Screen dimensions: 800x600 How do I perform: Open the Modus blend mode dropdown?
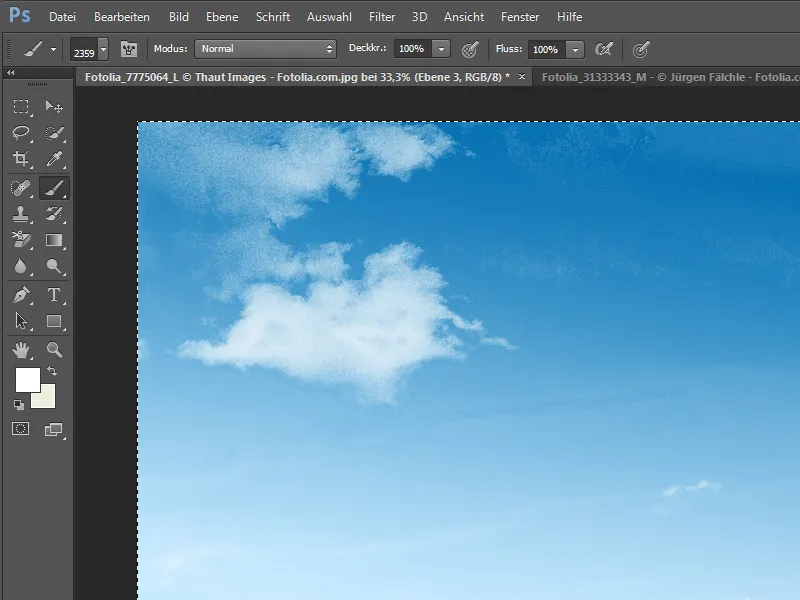coord(265,49)
